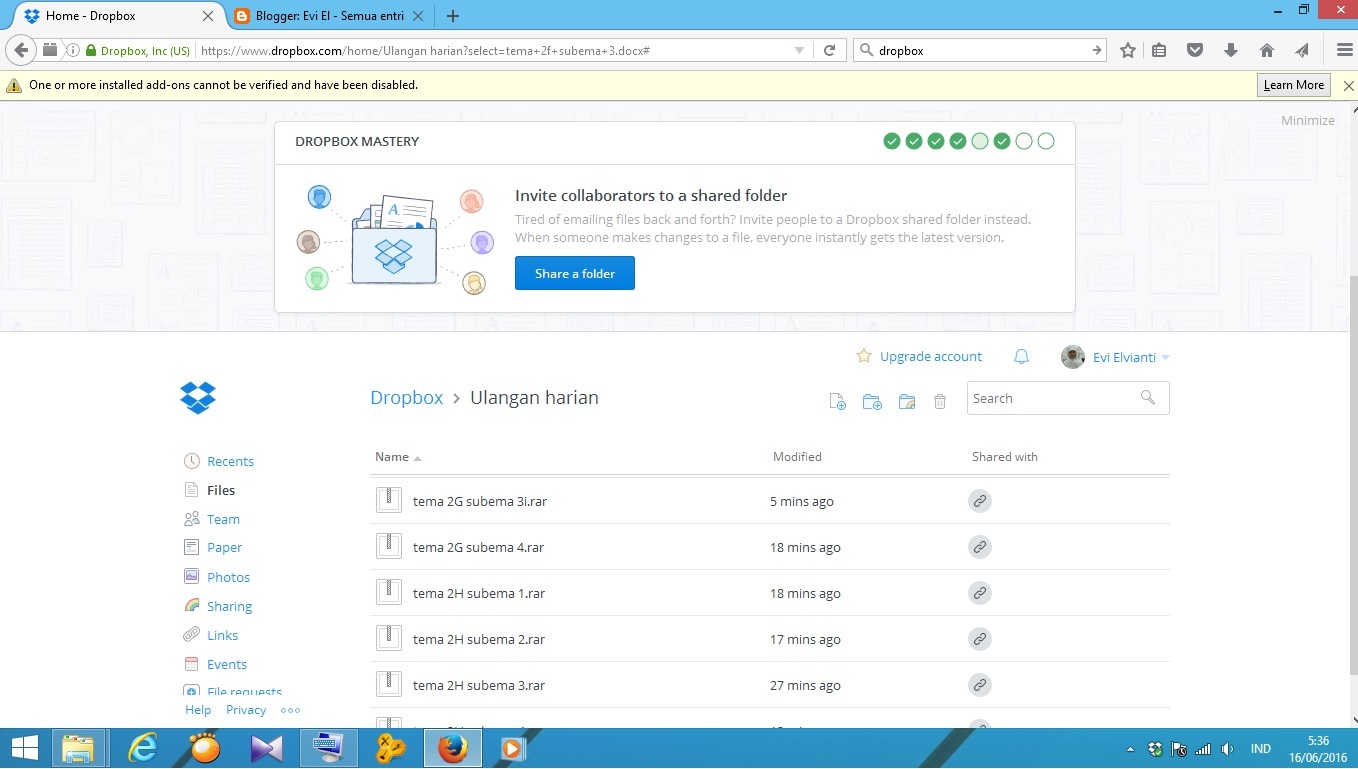Open the Firefox downloads arrow icon
The image size is (1358, 769).
(1231, 50)
